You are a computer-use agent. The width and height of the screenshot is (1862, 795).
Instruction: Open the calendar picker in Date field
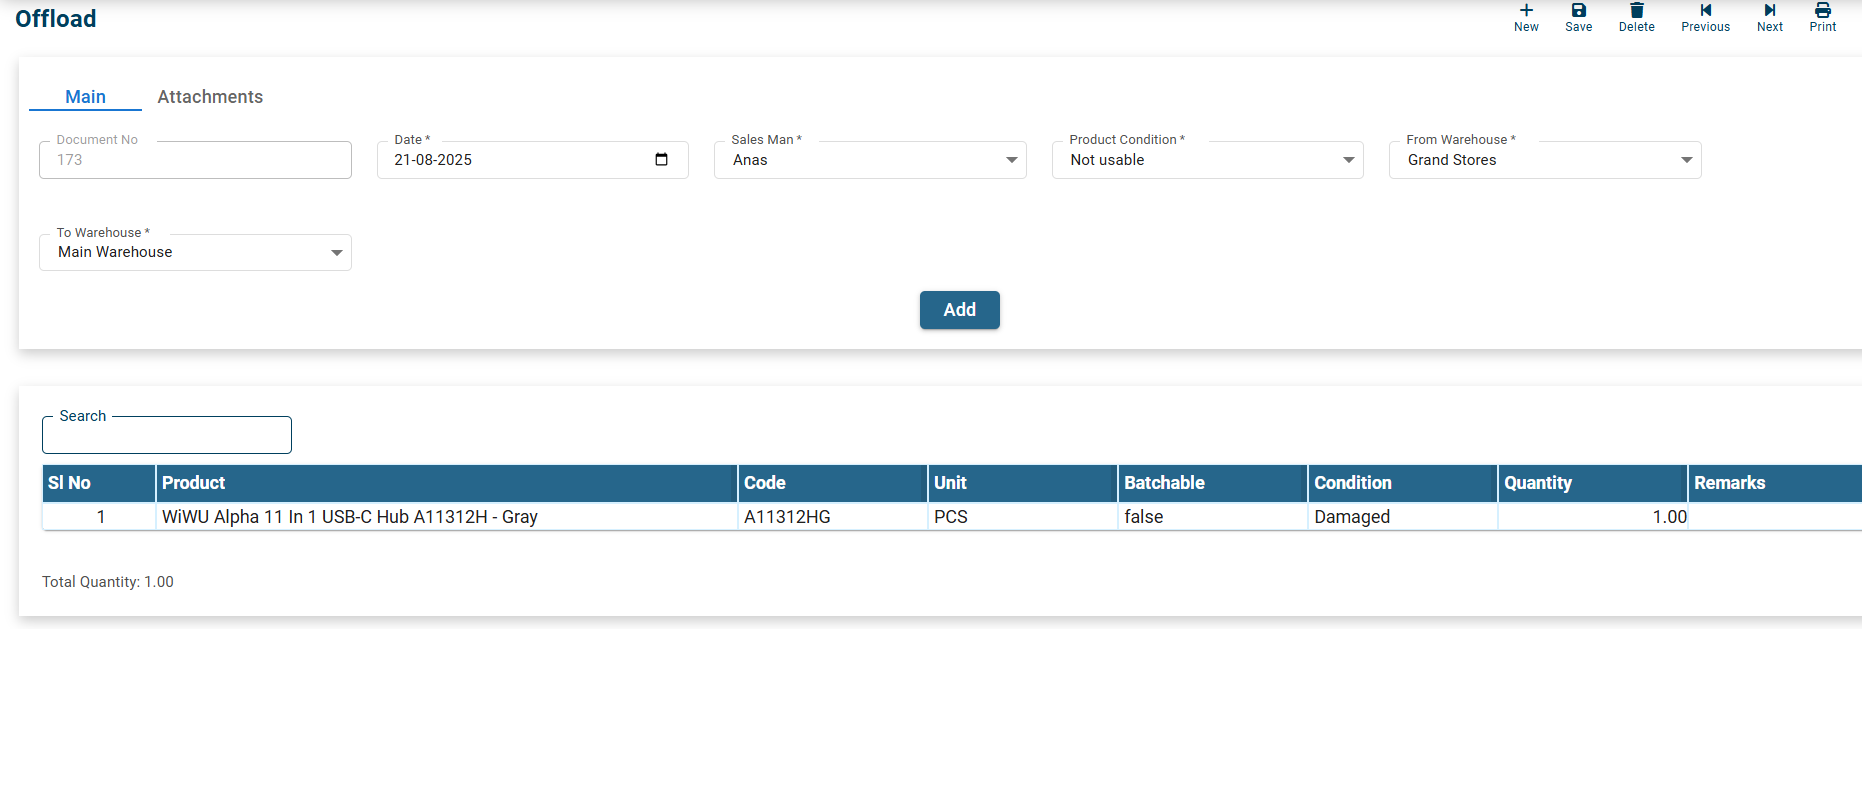[661, 160]
